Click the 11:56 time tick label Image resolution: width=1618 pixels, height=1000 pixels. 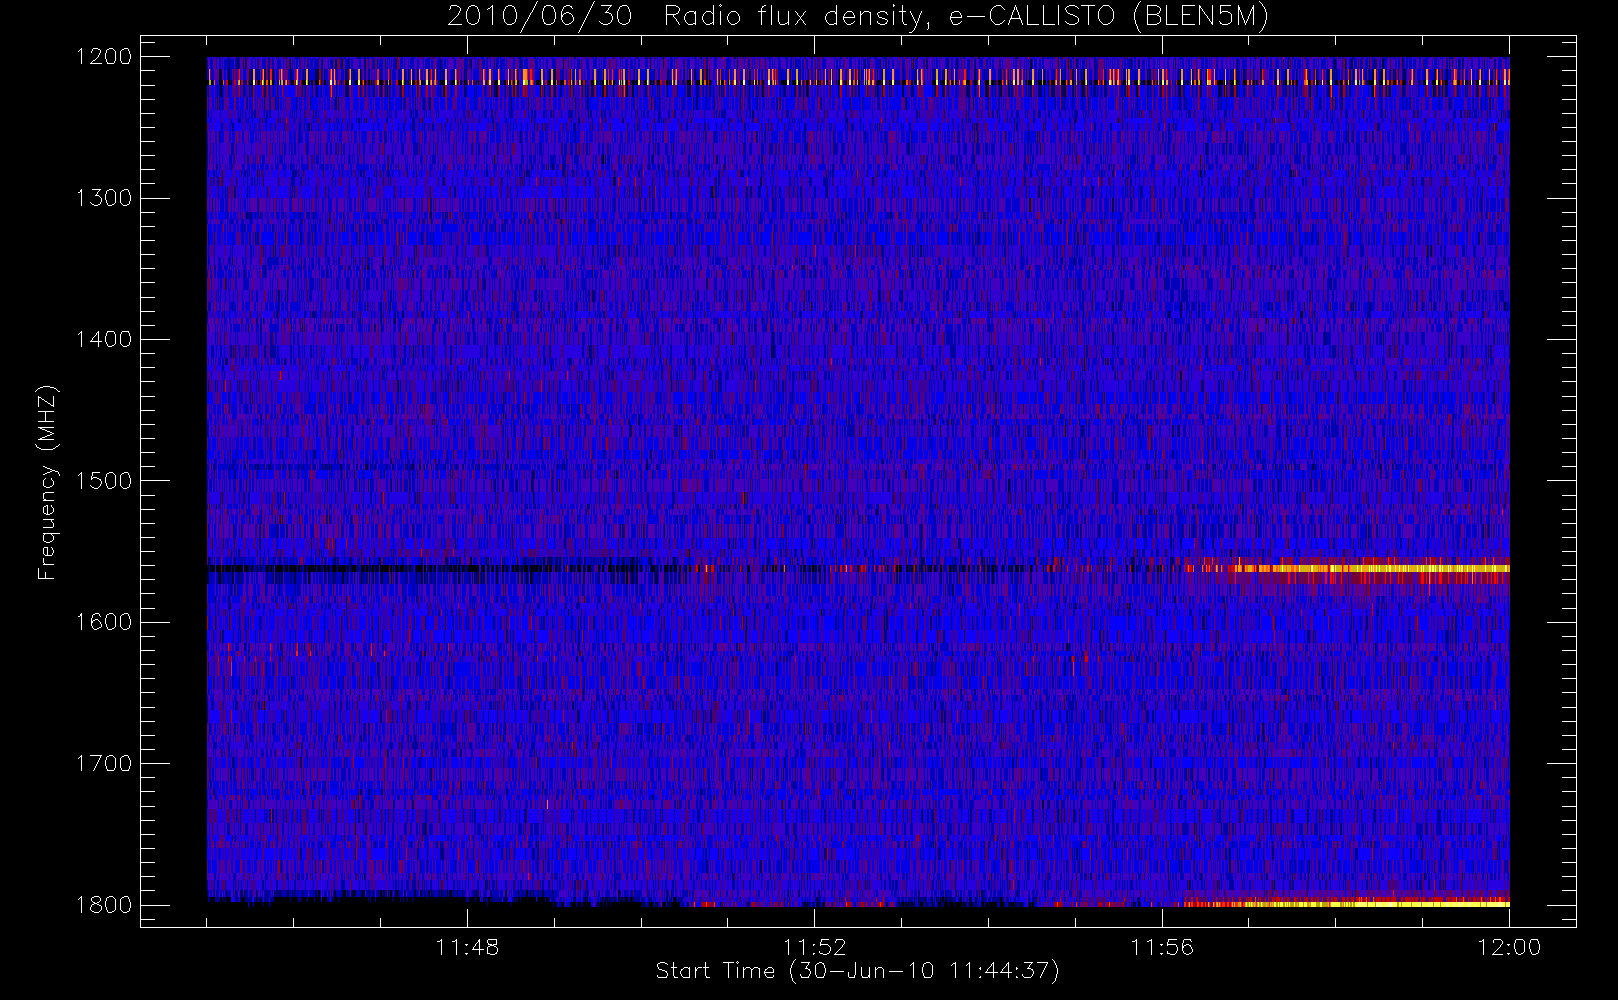point(1162,947)
